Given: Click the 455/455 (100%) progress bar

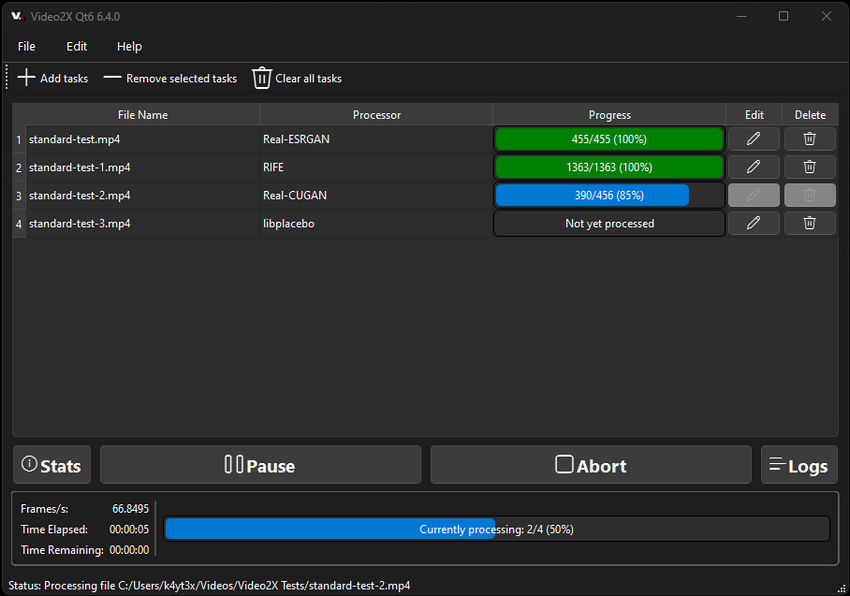Looking at the screenshot, I should [x=609, y=139].
